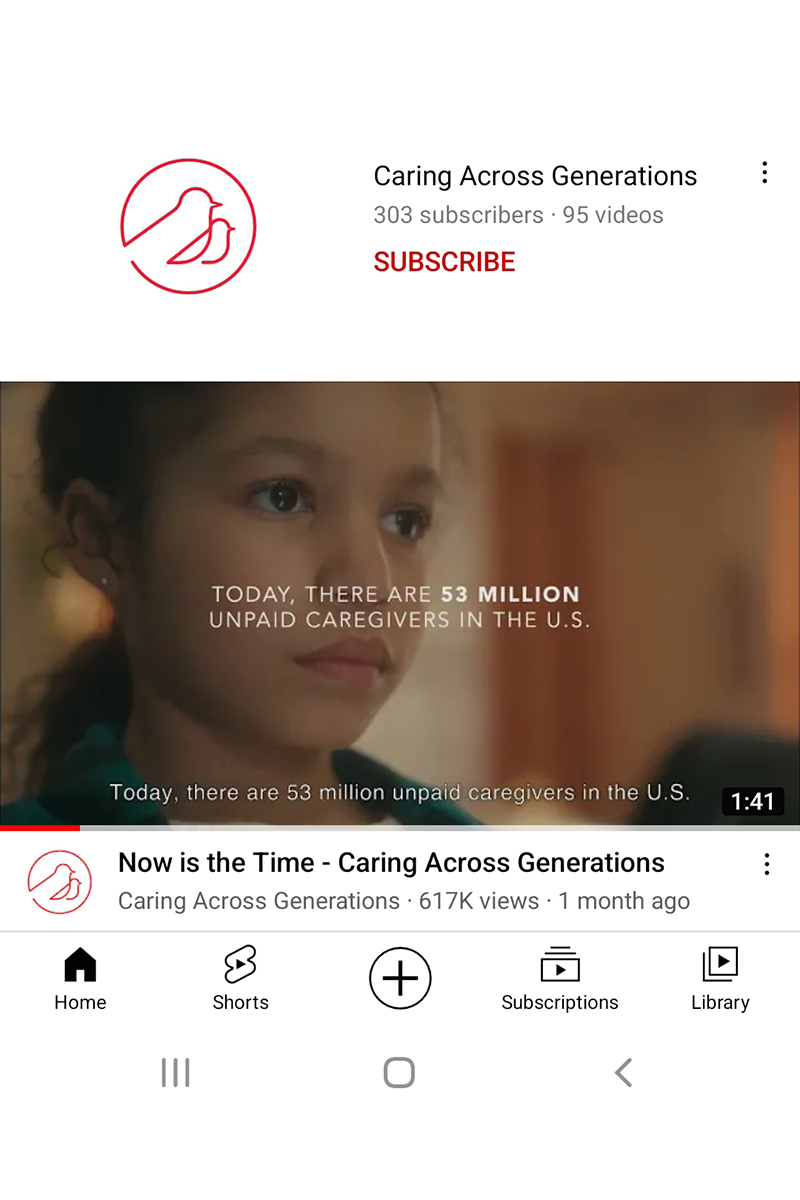Open the Home tab icon

[80, 965]
